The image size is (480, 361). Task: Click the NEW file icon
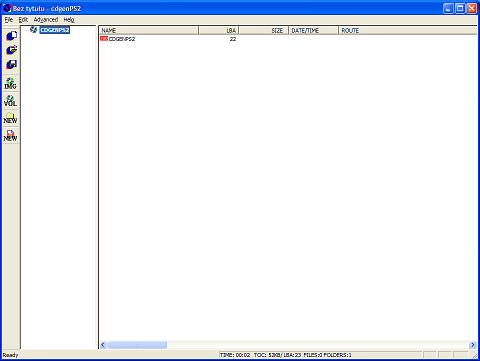click(x=10, y=135)
